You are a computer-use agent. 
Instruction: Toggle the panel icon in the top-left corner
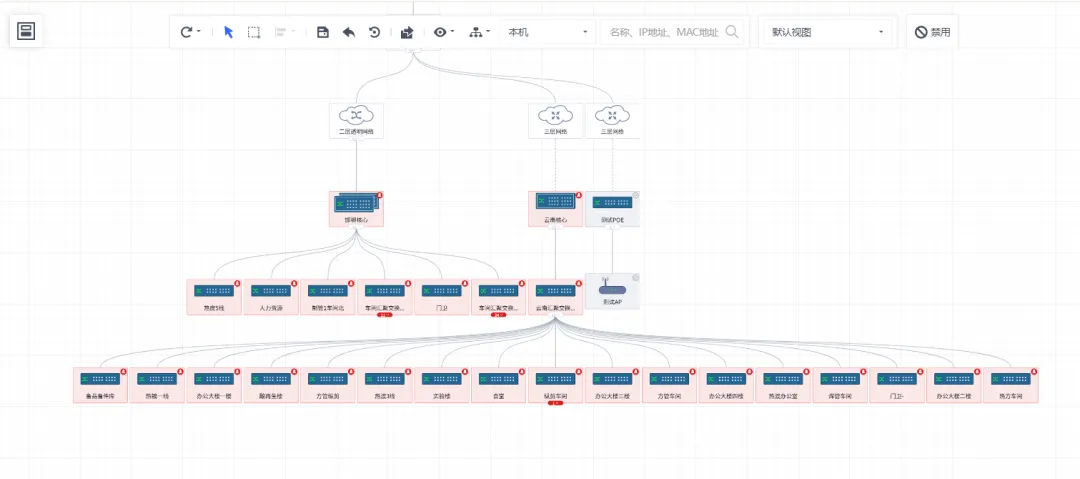[x=26, y=31]
